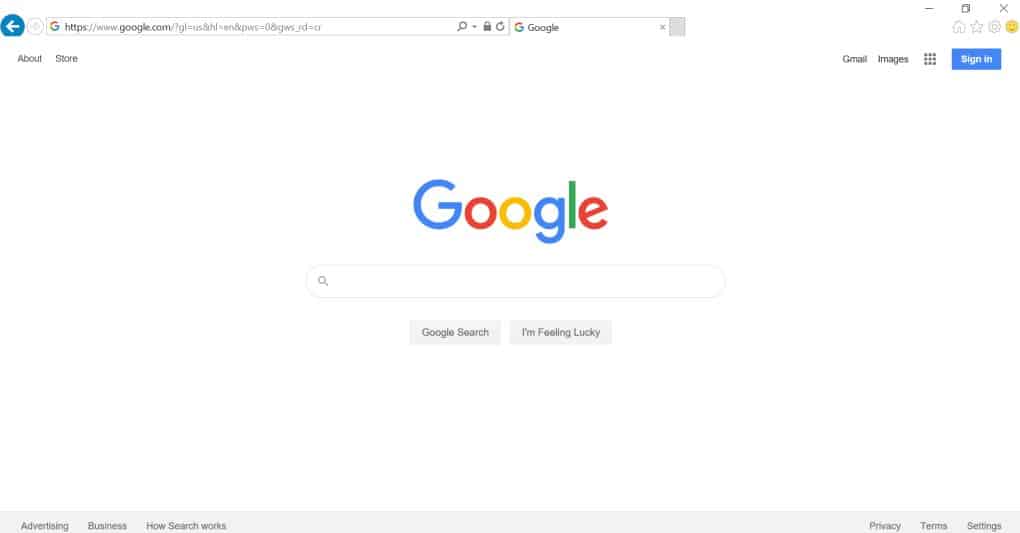Click the blue Sign in button
The image size is (1020, 533).
[x=976, y=59]
